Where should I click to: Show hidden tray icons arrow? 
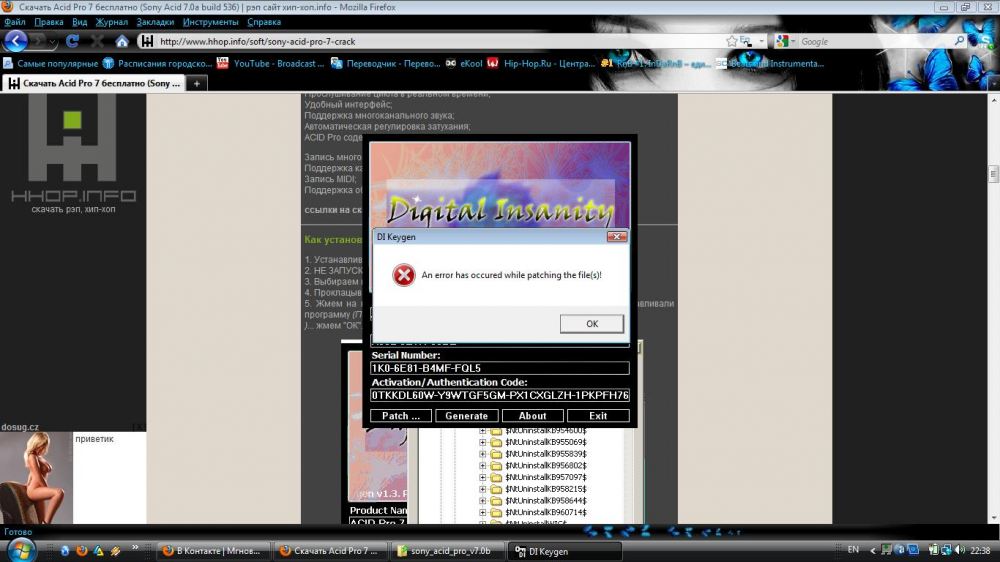(x=873, y=550)
